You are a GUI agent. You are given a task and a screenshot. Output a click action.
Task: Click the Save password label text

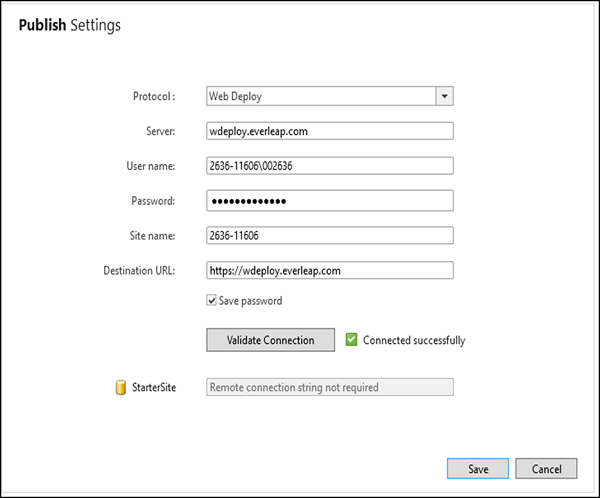(x=250, y=301)
